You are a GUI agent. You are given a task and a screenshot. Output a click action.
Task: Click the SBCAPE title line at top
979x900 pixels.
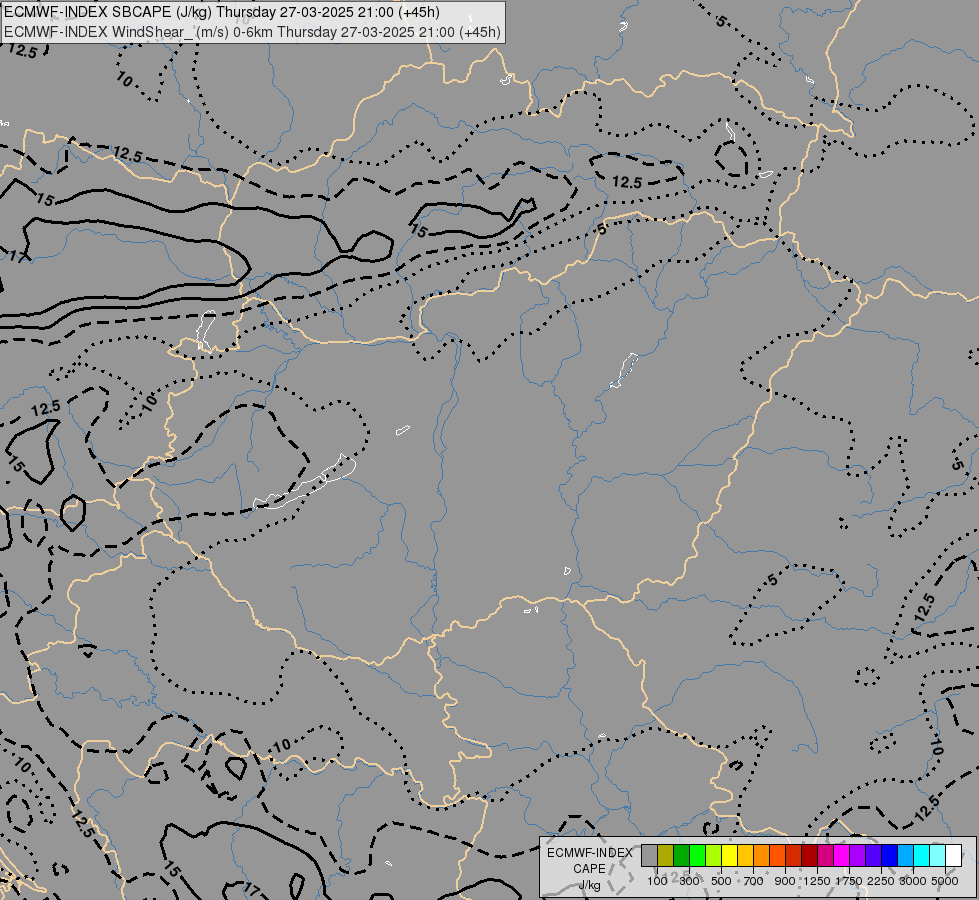pos(222,12)
